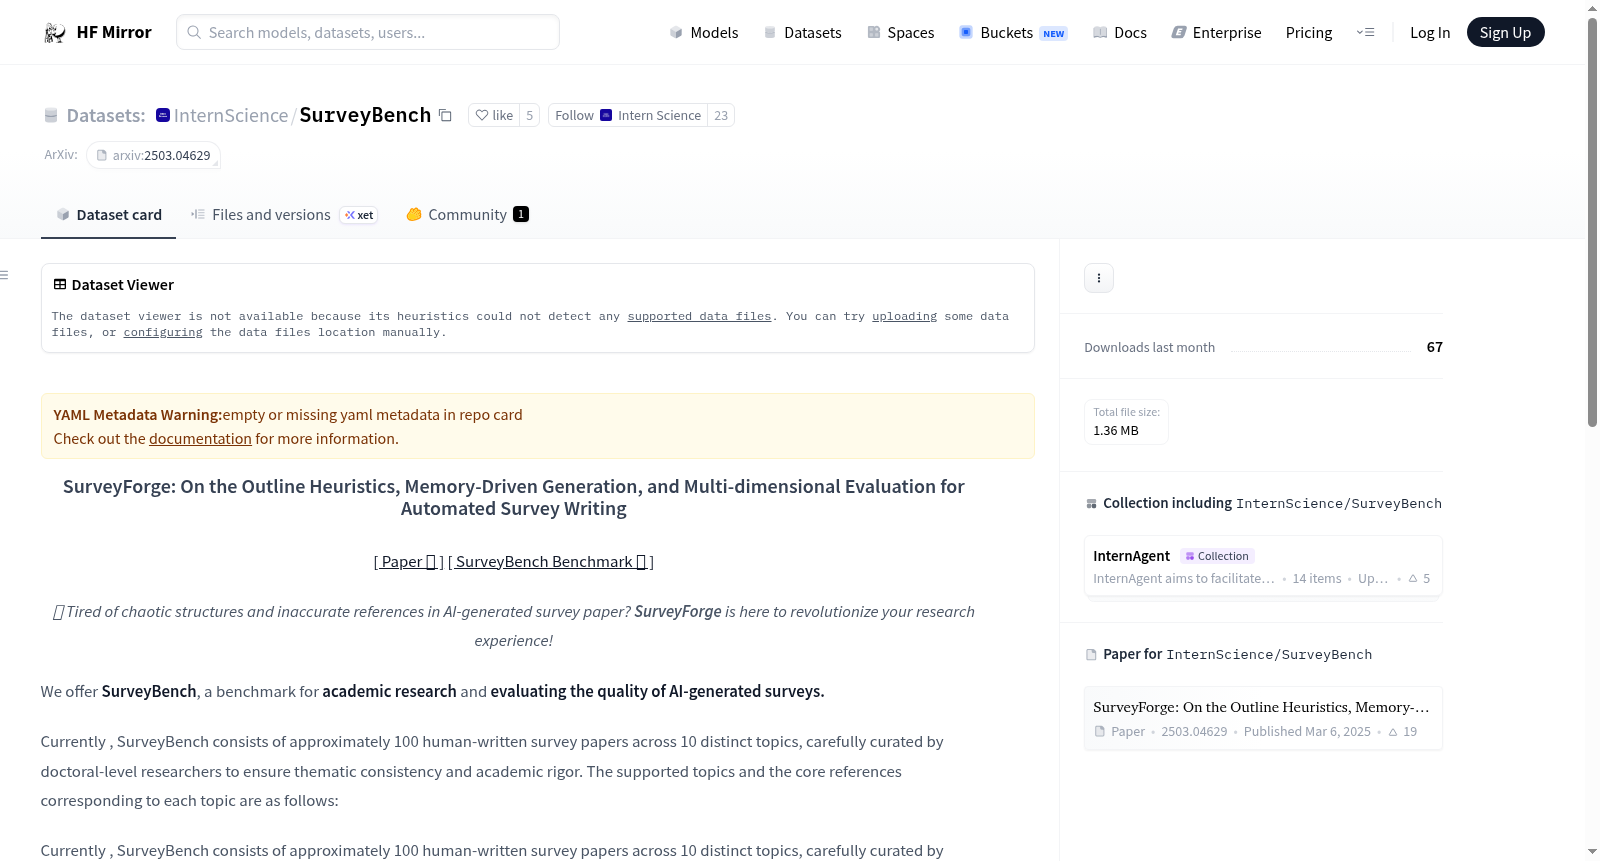1600x861 pixels.
Task: Switch to the Files and versions tab
Action: click(284, 215)
